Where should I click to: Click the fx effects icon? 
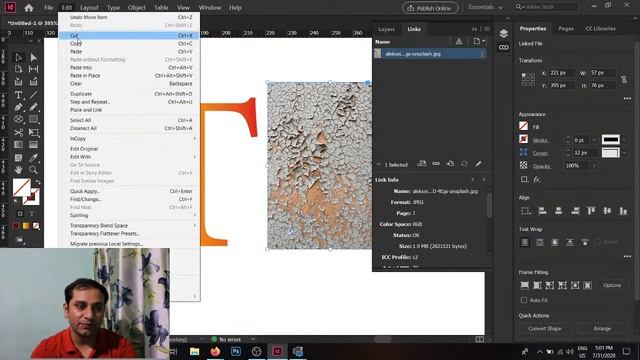(x=537, y=180)
